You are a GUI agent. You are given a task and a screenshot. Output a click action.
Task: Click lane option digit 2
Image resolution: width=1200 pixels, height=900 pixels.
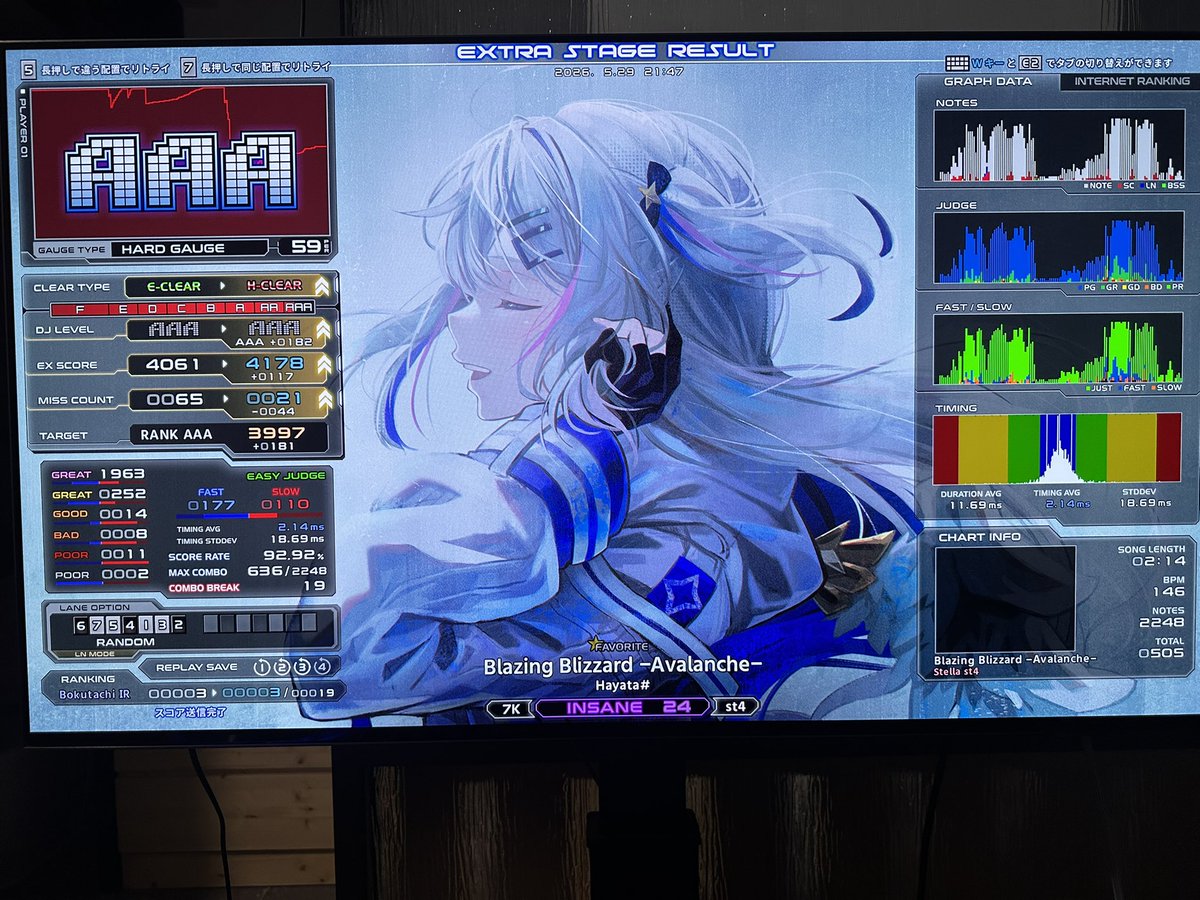click(178, 625)
